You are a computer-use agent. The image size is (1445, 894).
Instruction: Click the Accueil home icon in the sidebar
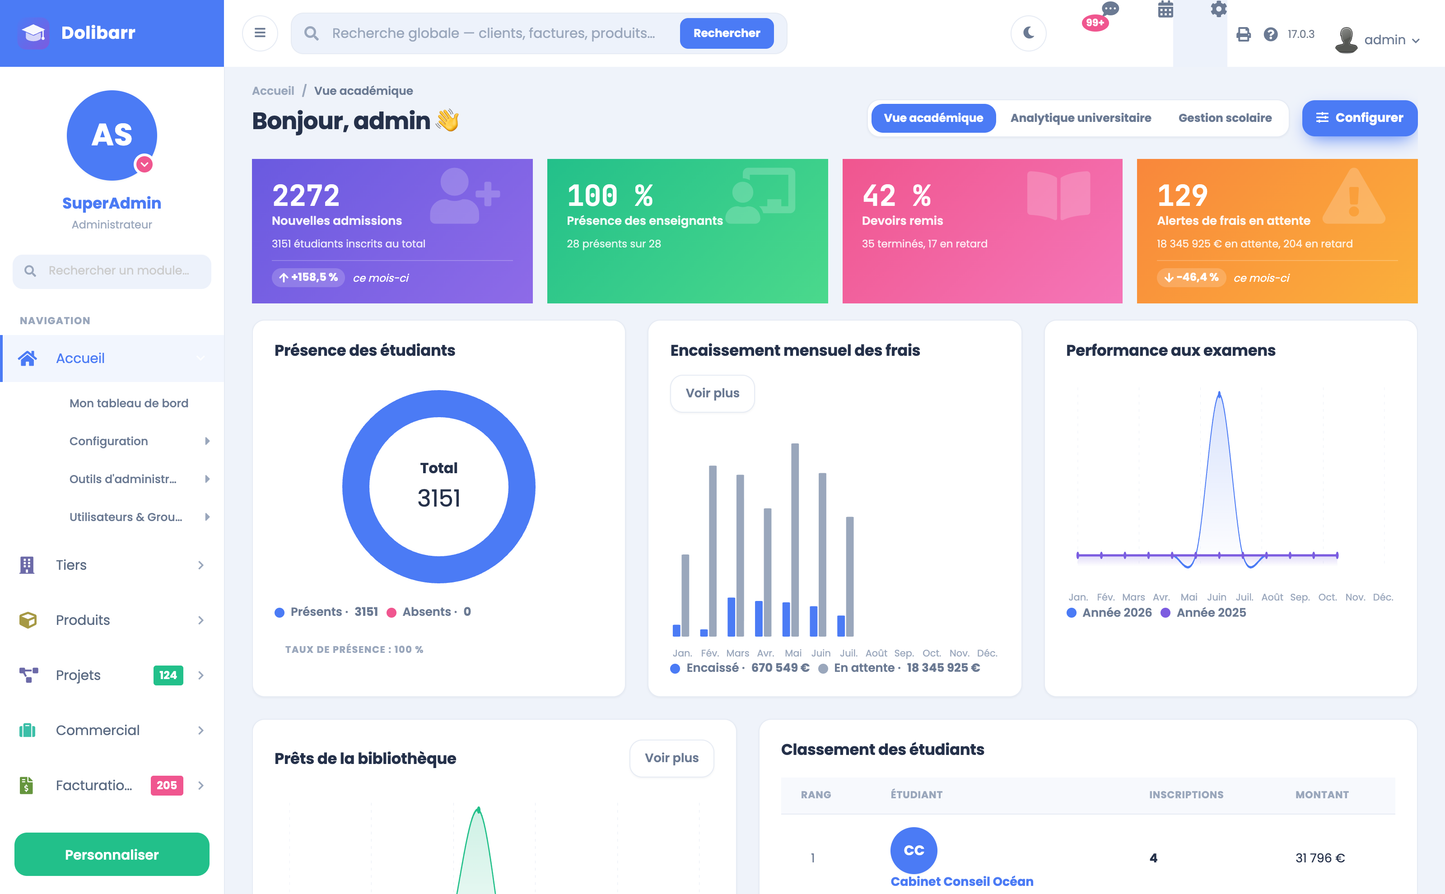[28, 358]
